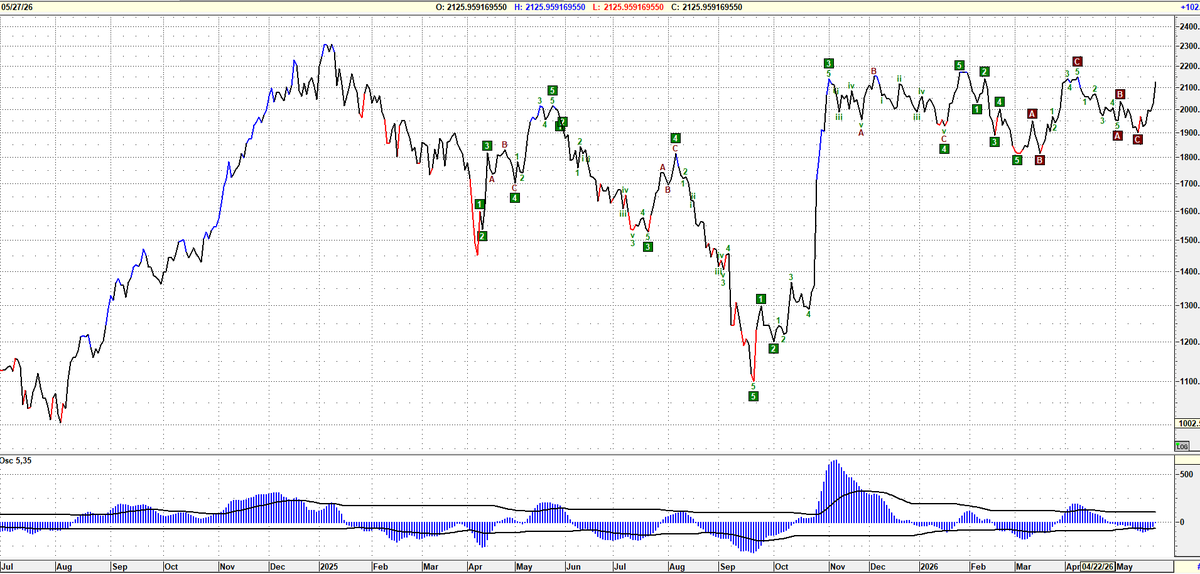
Task: Click the 1900 price axis label
Action: pos(1188,133)
